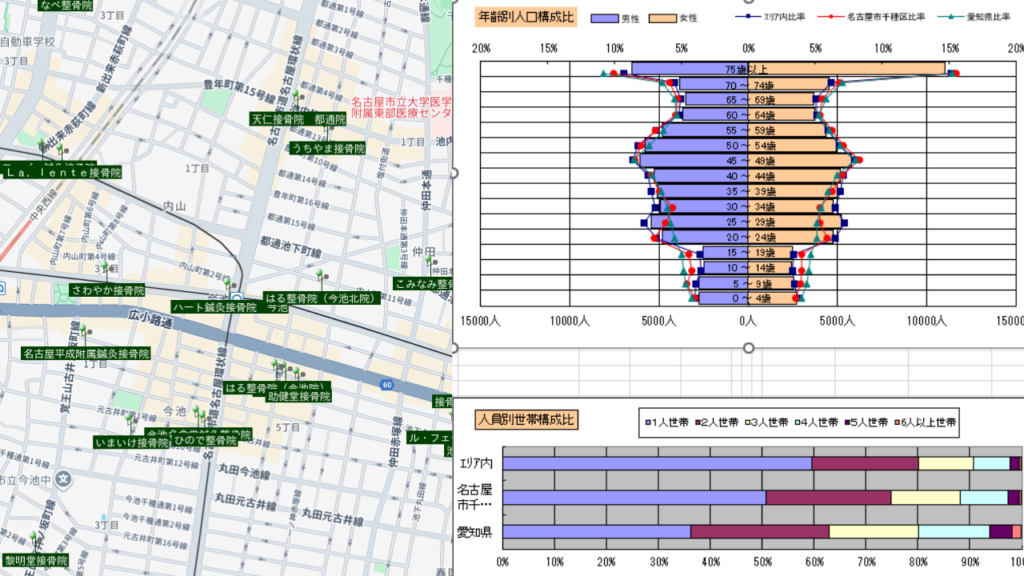
Task: Click the pin marker above 名古屋平成附属鍼灸接骨院
Action: point(83,332)
